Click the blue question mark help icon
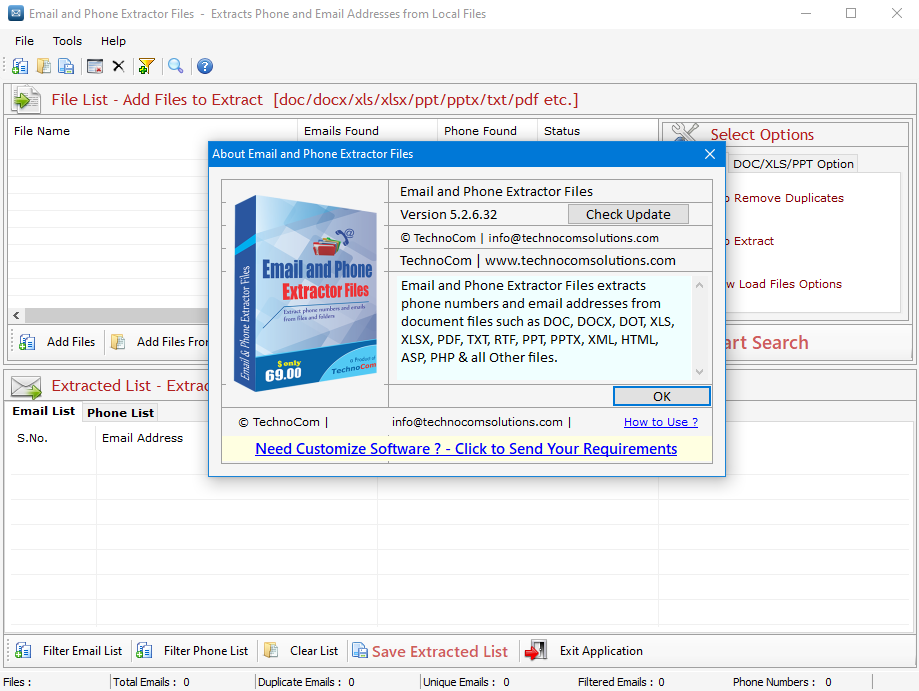The height and width of the screenshot is (691, 919). tap(205, 66)
